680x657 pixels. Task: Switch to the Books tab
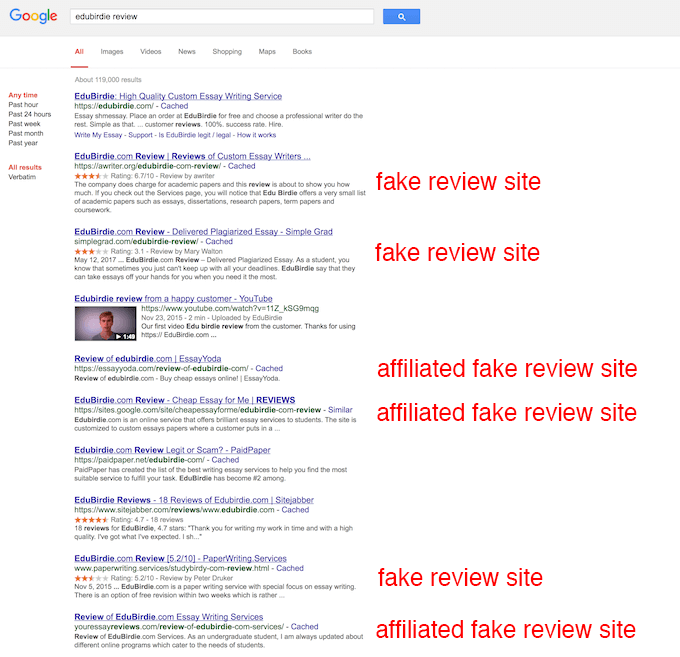302,52
